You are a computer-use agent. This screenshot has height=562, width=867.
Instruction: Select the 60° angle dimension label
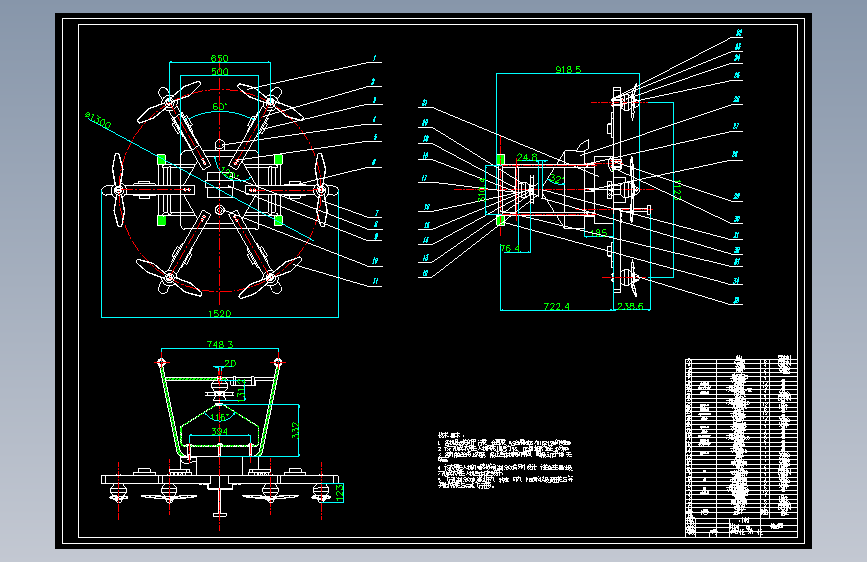point(220,107)
